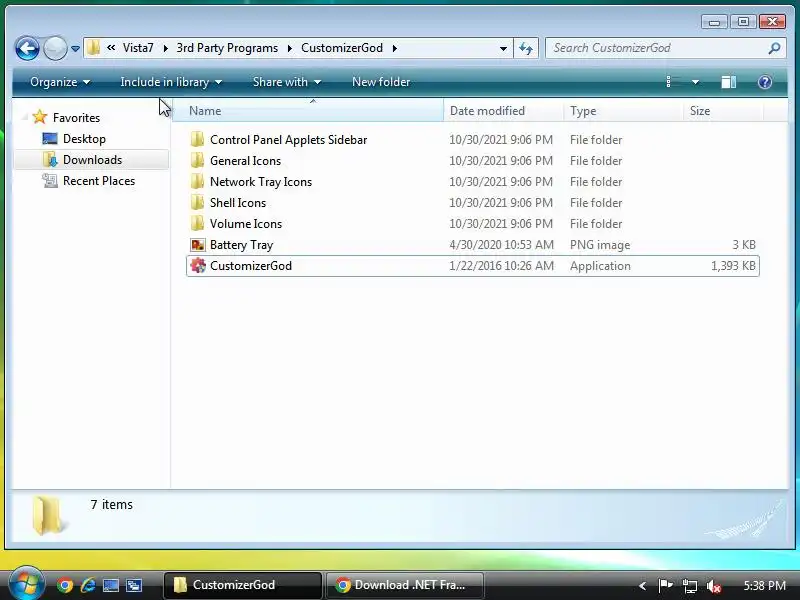Open the Include in library menu
This screenshot has width=800, height=600.
click(x=171, y=82)
